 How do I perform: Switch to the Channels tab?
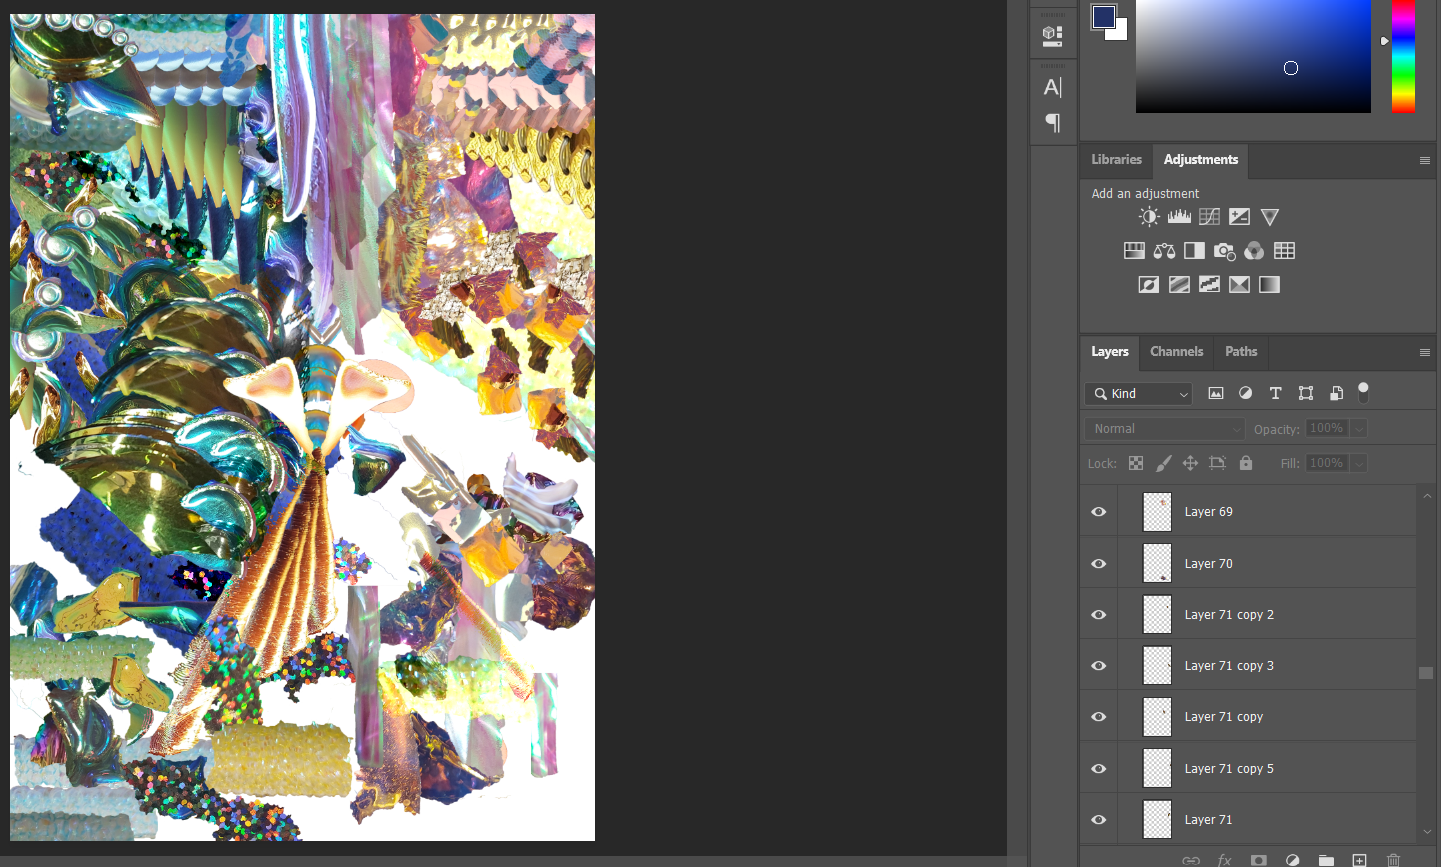[x=1176, y=352]
